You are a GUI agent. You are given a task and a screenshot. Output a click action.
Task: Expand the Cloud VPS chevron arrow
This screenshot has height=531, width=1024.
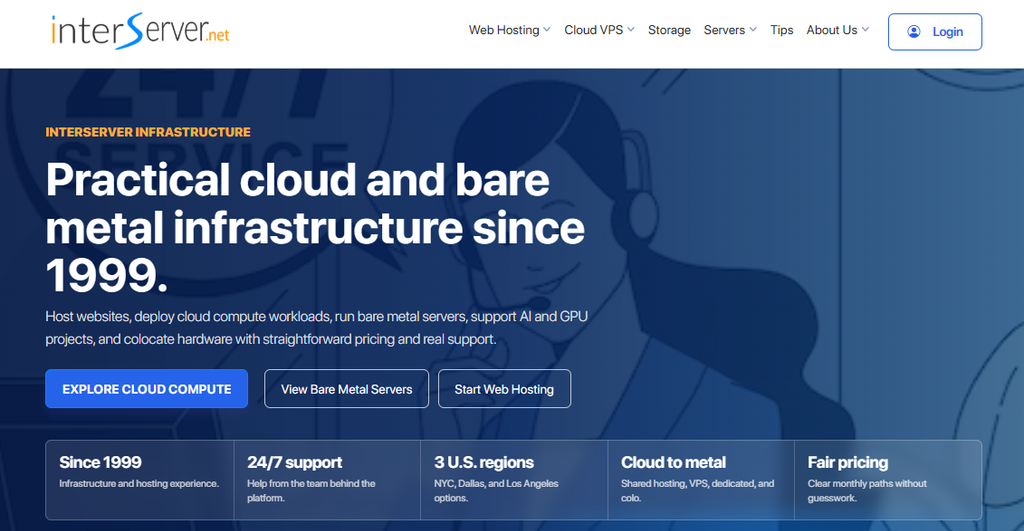pos(631,29)
